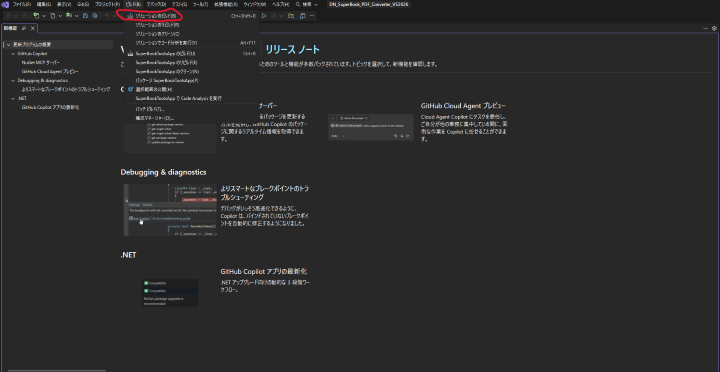Run Code Analysis on SuperBookToolsApp entry
The image size is (720, 372).
point(192,98)
